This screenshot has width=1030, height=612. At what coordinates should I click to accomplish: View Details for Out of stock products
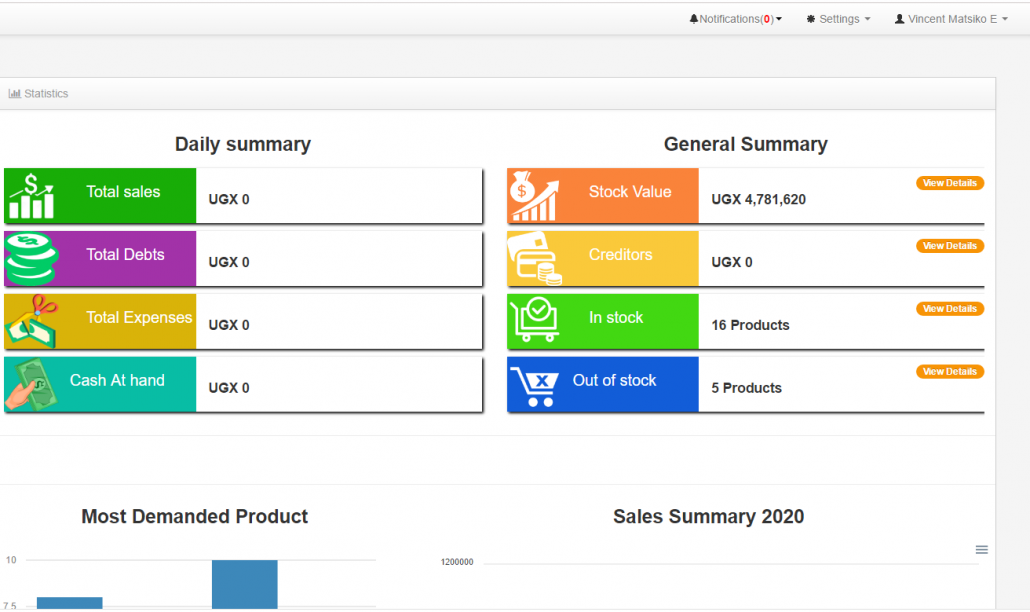pyautogui.click(x=949, y=372)
